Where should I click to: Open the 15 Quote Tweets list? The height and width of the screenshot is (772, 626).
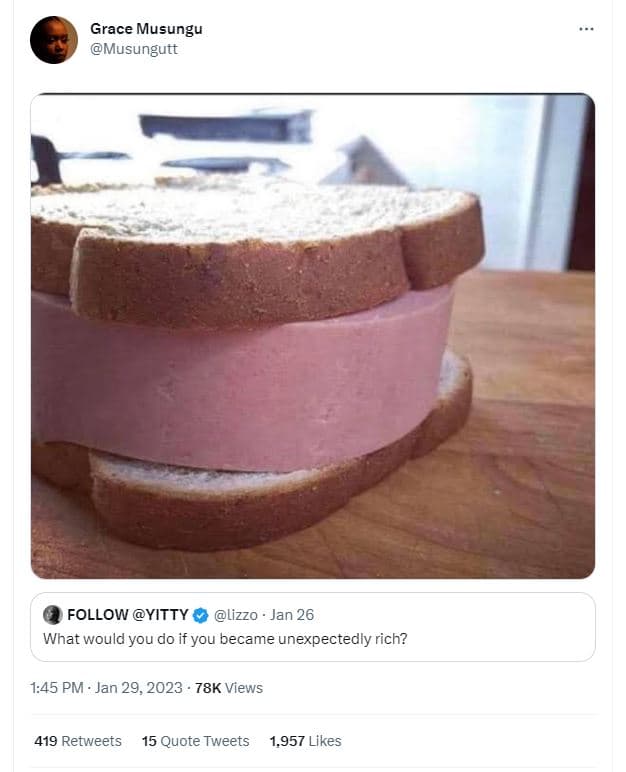click(196, 741)
